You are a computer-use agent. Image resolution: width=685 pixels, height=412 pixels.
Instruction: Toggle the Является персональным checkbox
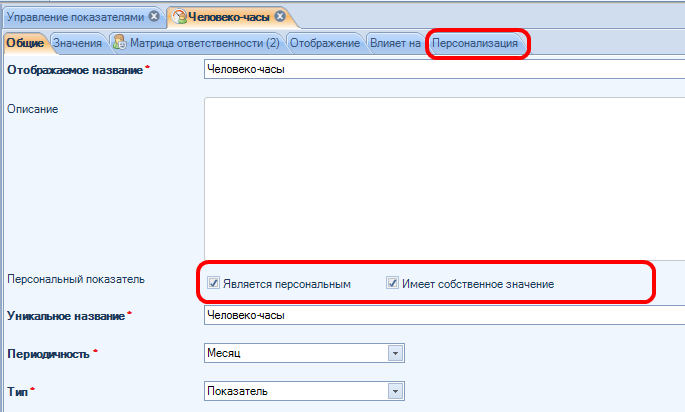pyautogui.click(x=213, y=284)
